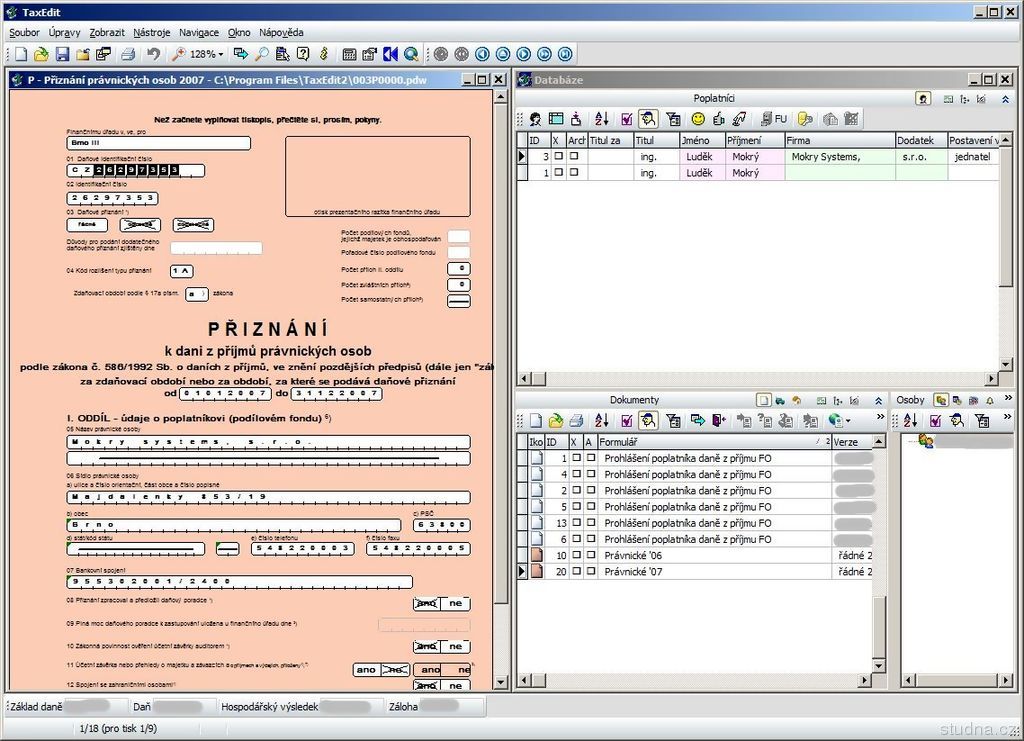Screen dimensions: 1024x741
Task: Click the FU tax office icon
Action: pyautogui.click(x=773, y=119)
